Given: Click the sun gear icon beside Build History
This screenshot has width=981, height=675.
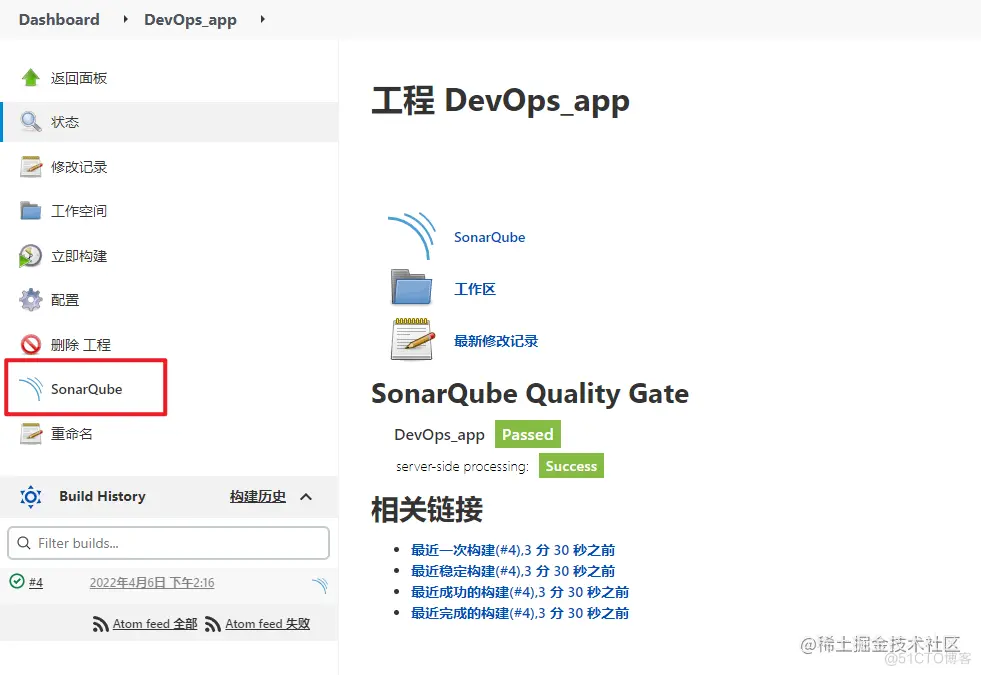Looking at the screenshot, I should coord(31,497).
